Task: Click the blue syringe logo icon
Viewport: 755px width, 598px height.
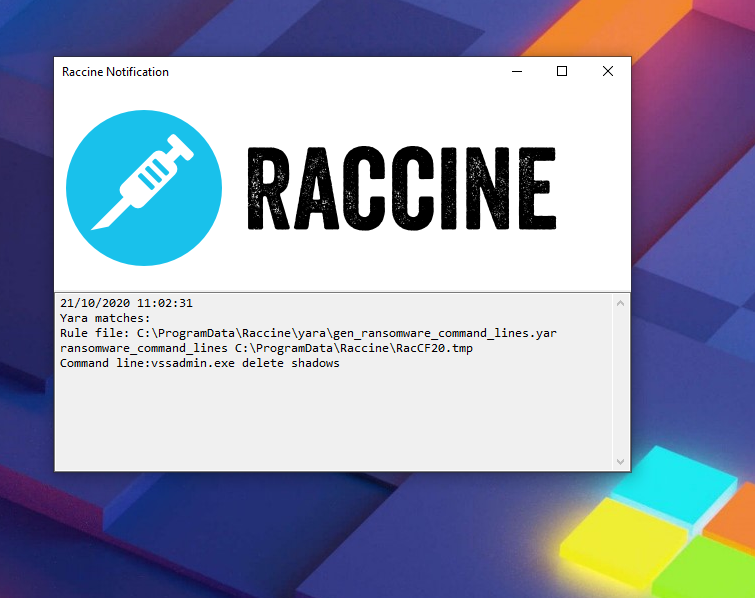Action: click(x=144, y=187)
